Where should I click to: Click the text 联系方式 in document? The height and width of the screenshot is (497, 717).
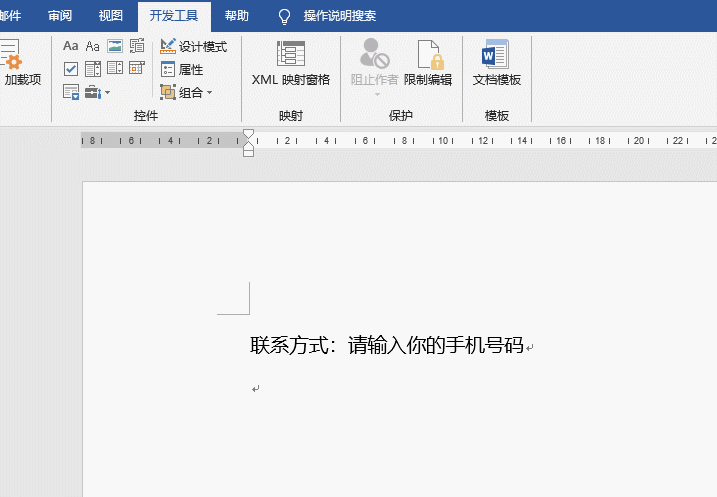(289, 345)
